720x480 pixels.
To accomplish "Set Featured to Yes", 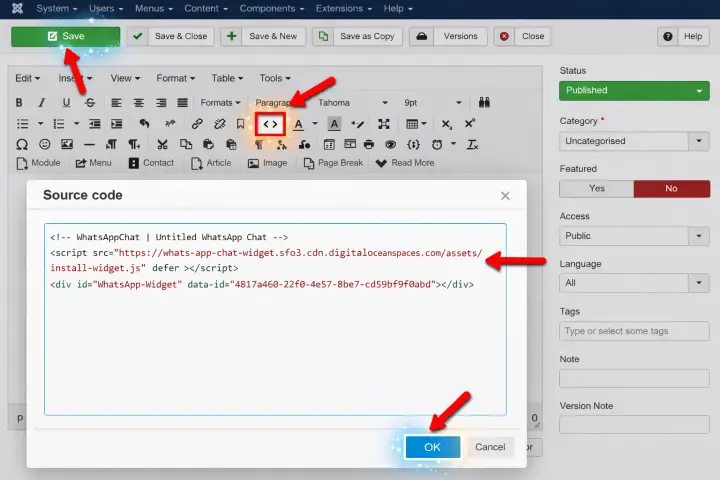I will [x=596, y=188].
